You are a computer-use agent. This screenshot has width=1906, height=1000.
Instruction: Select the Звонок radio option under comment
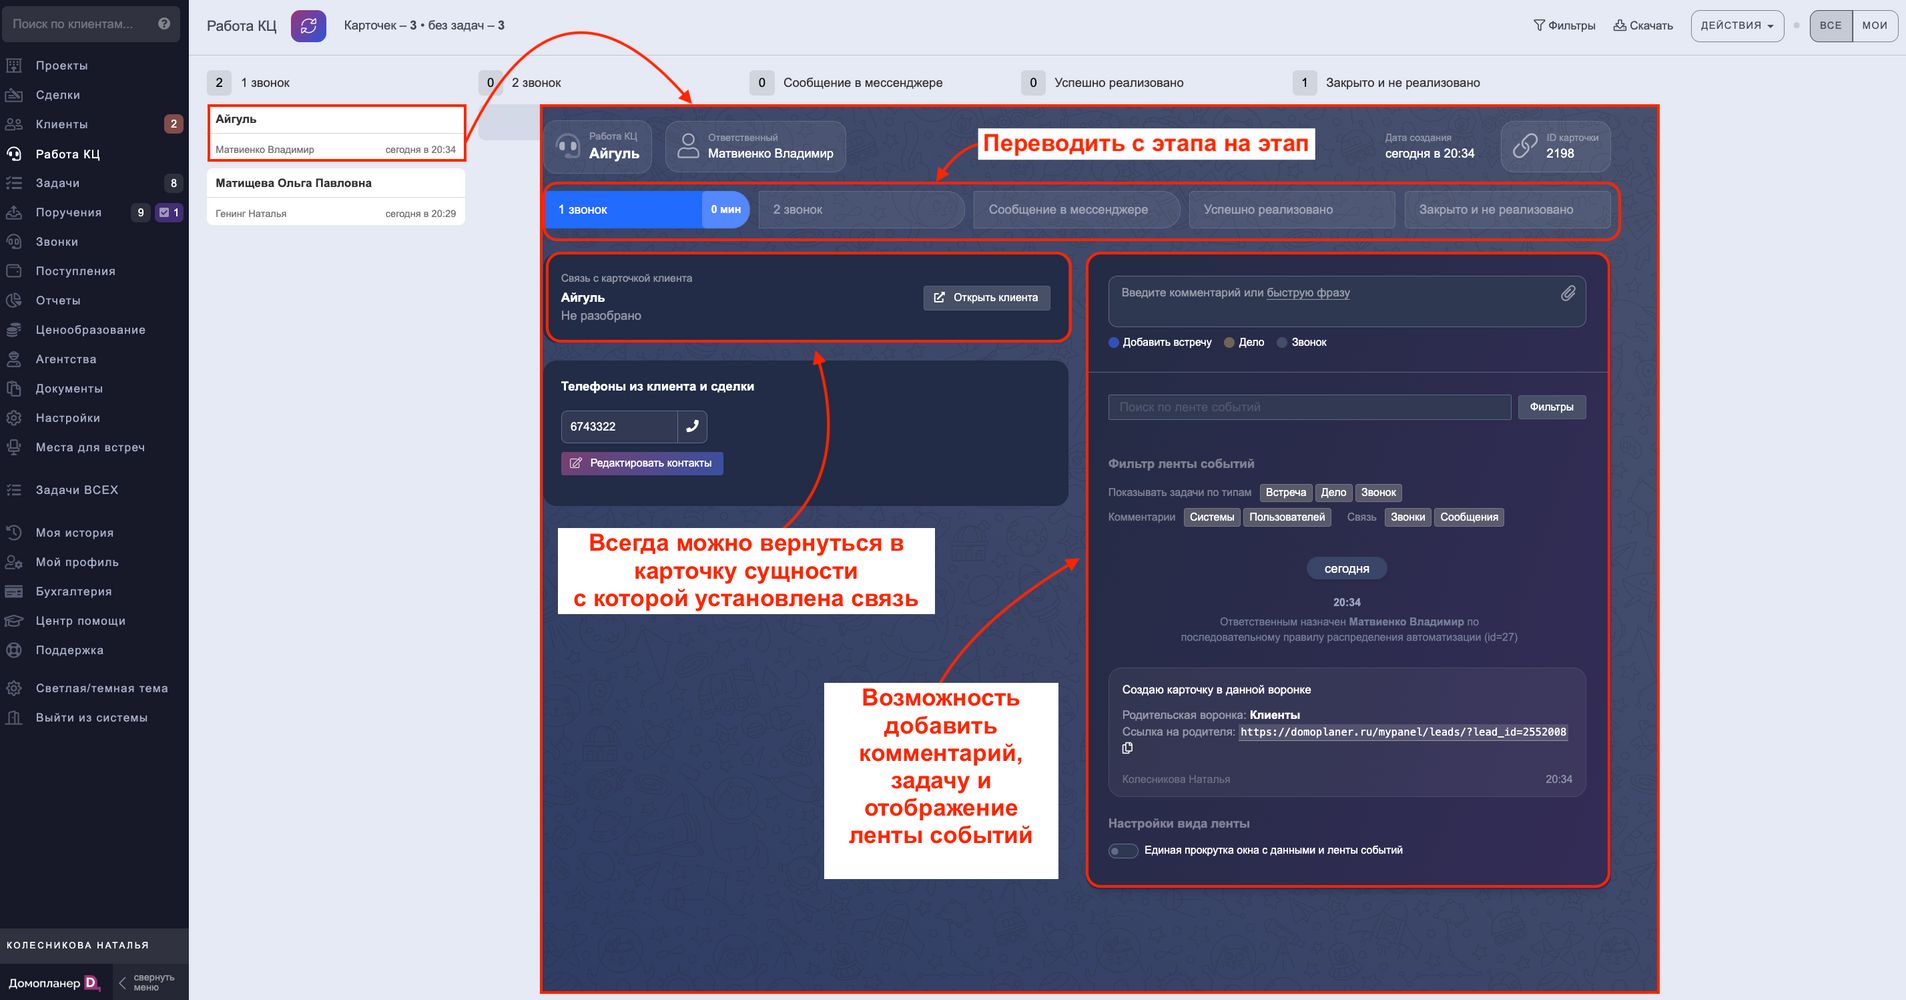coord(1302,342)
